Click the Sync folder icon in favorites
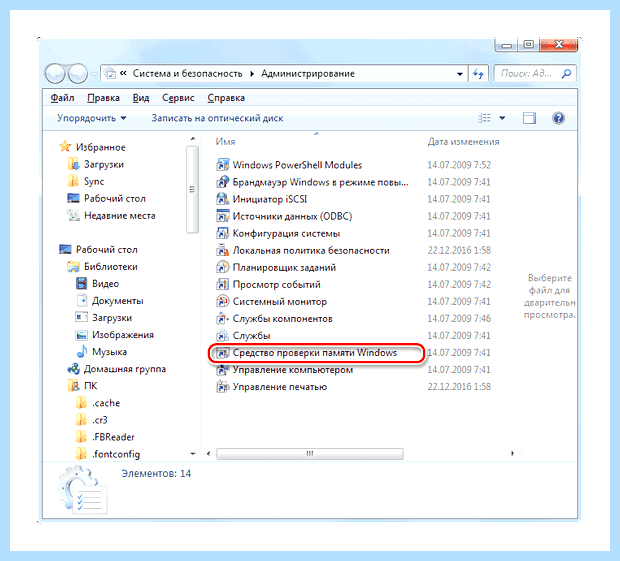This screenshot has width=620, height=561. pos(73,181)
